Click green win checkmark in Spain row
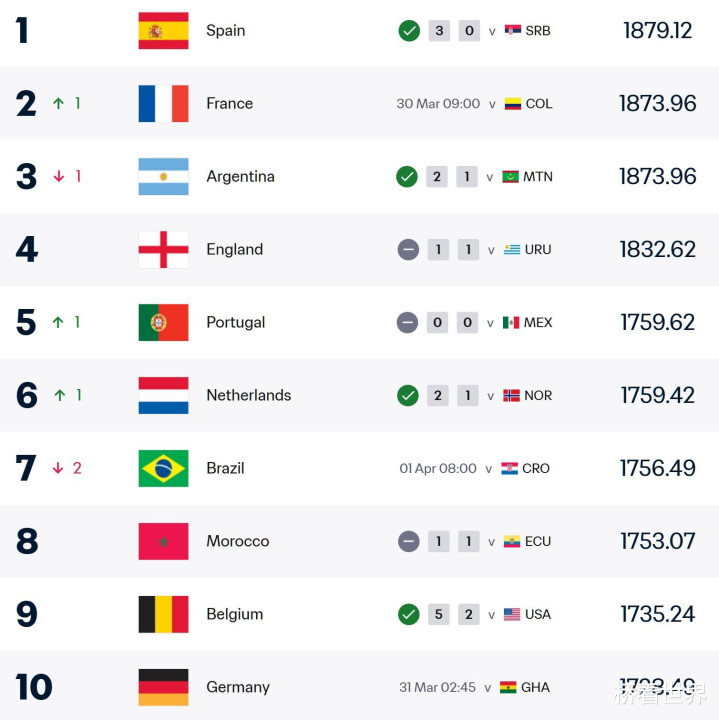The image size is (719, 720). pos(408,31)
